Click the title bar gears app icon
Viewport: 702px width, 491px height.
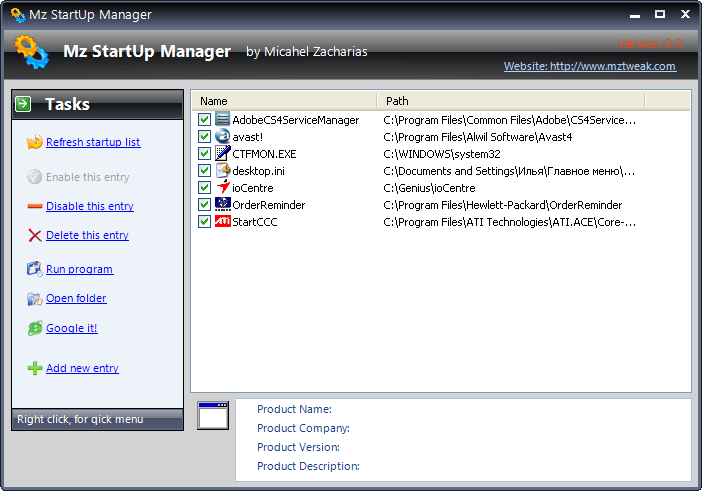tap(17, 15)
